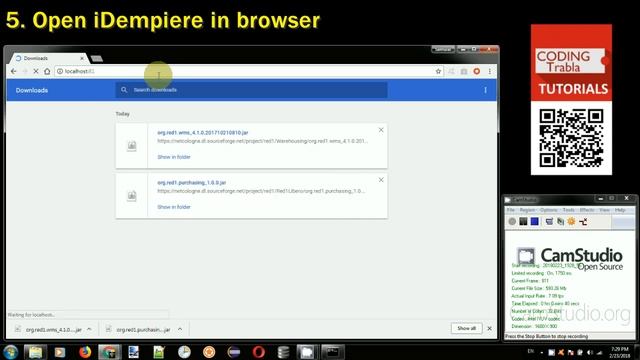Click sourceforge URL of the purchasing download
Viewport: 640px width, 360px height.
coord(261,191)
